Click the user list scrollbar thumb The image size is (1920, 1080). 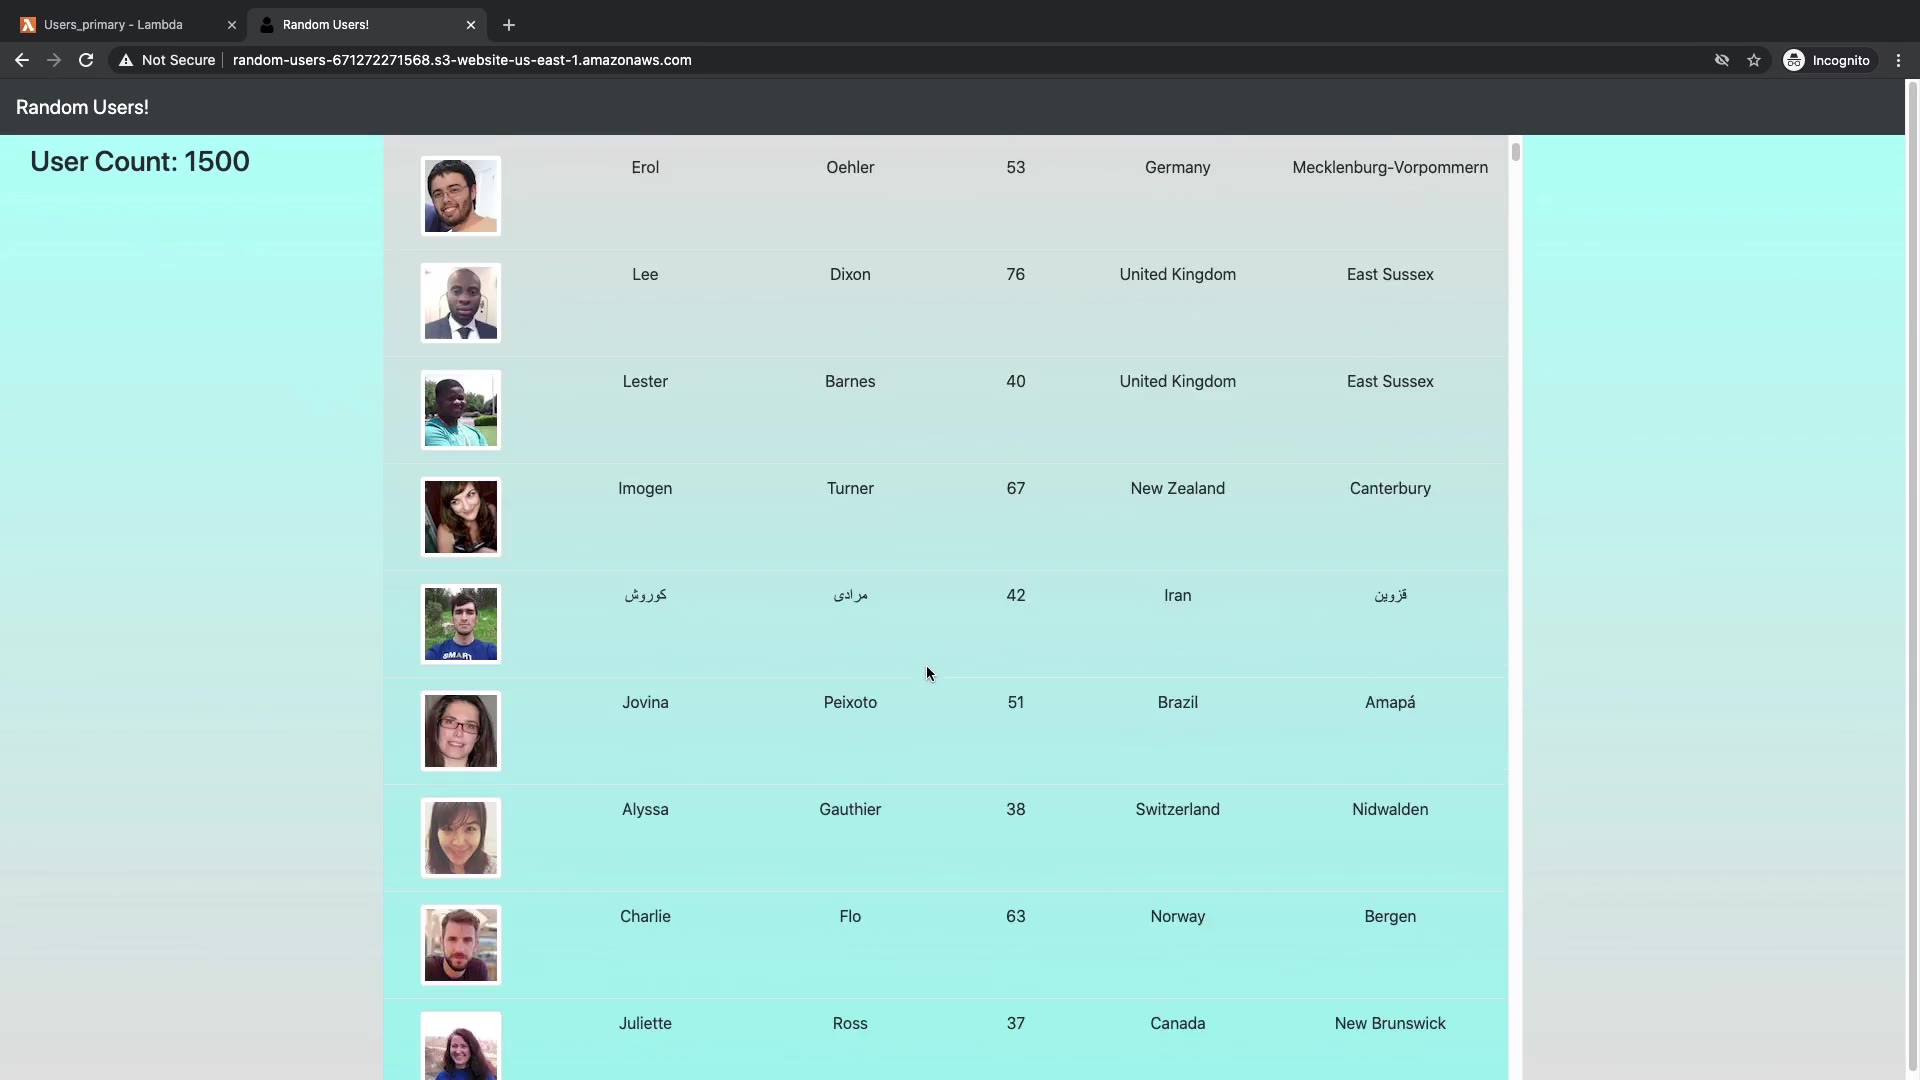point(1516,152)
